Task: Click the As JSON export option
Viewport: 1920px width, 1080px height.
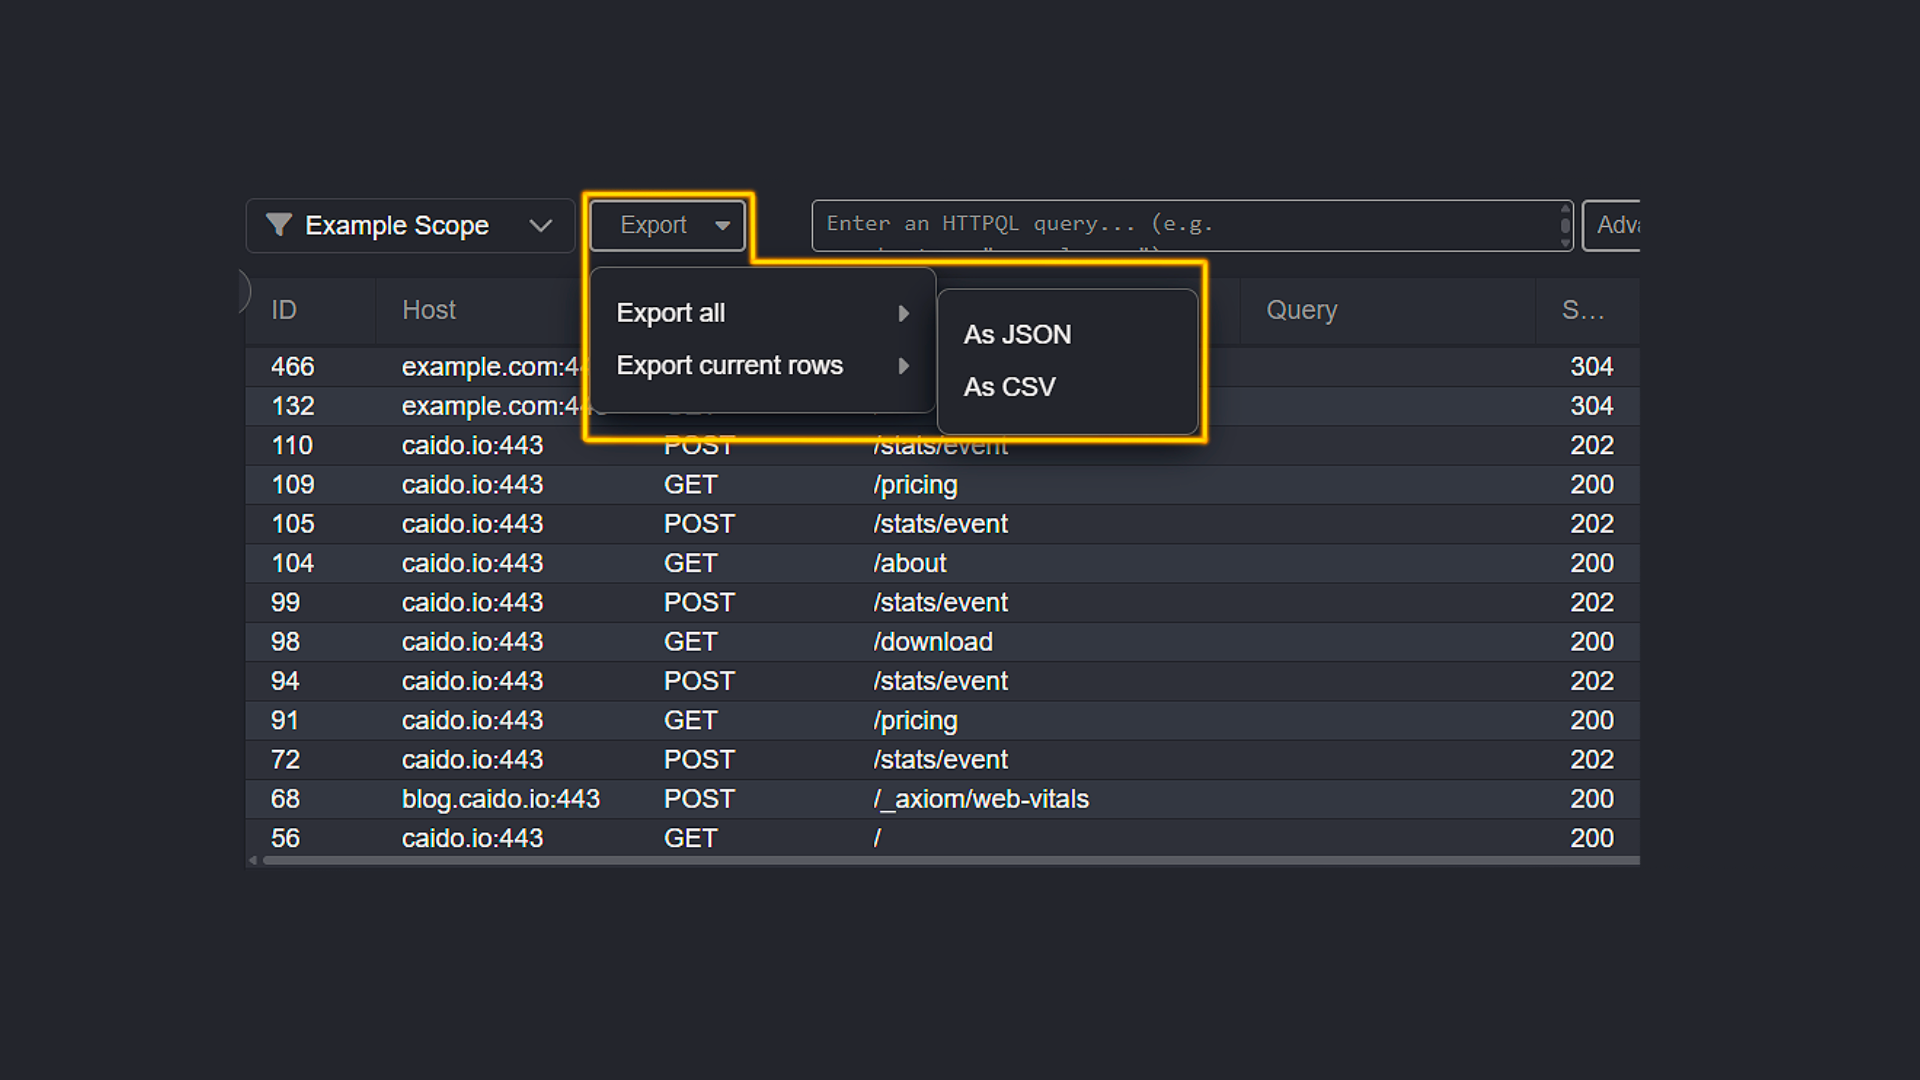Action: (1017, 334)
